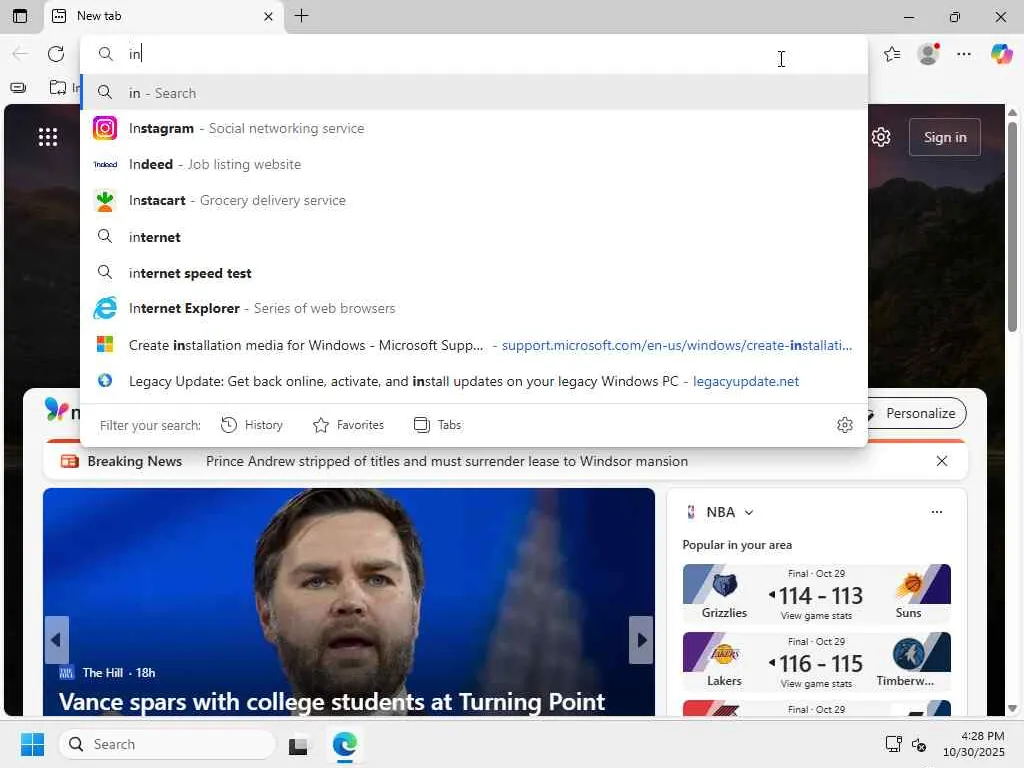Open the Windows Start menu
Viewport: 1024px width, 768px height.
coord(32,744)
